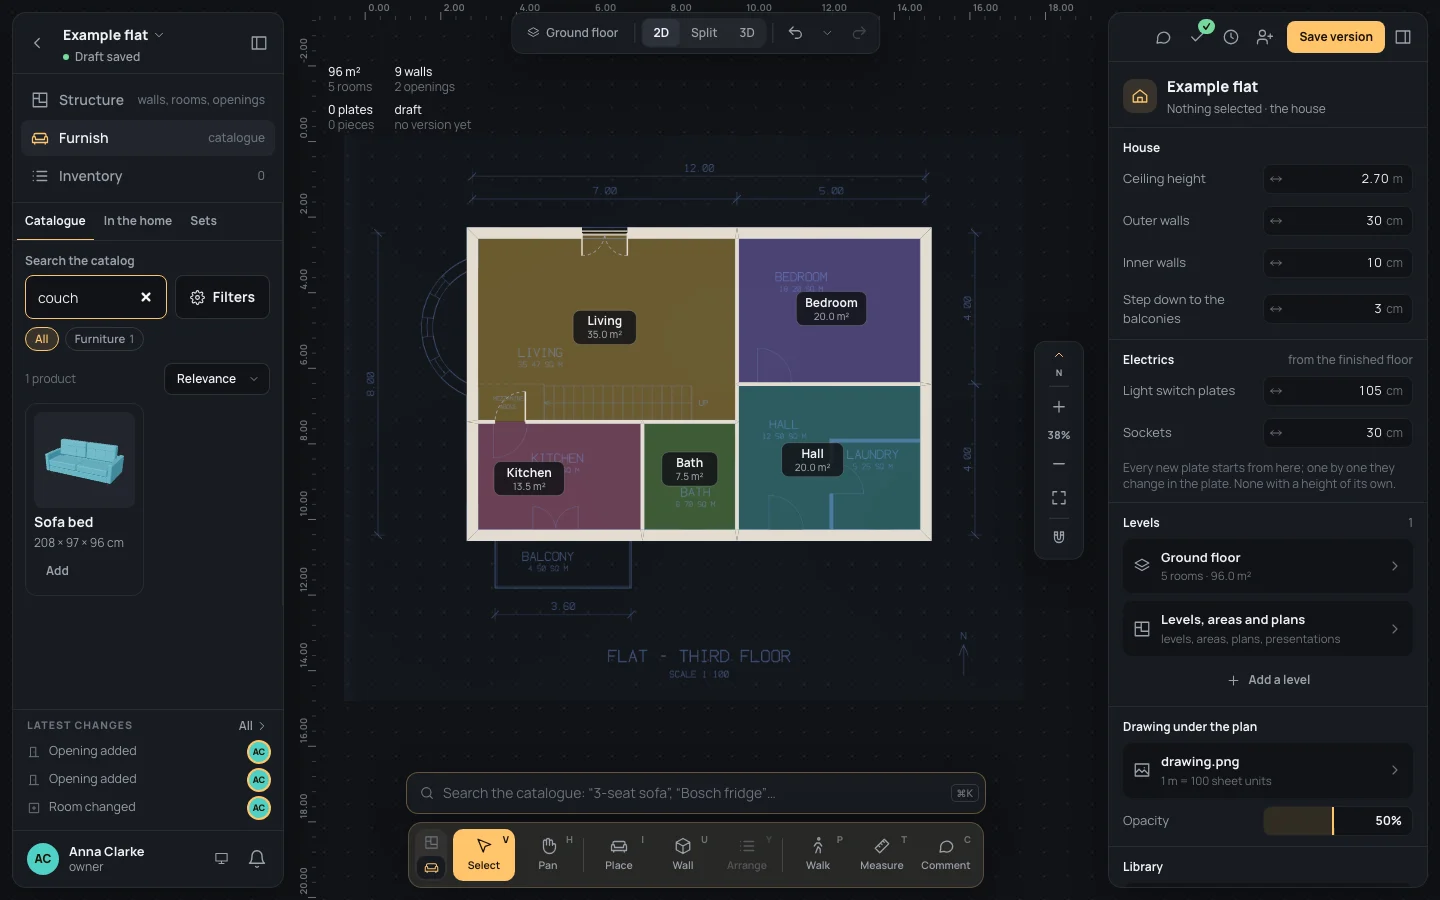This screenshot has width=1440, height=900.
Task: Zoom in with the plus icon
Action: coord(1059,407)
